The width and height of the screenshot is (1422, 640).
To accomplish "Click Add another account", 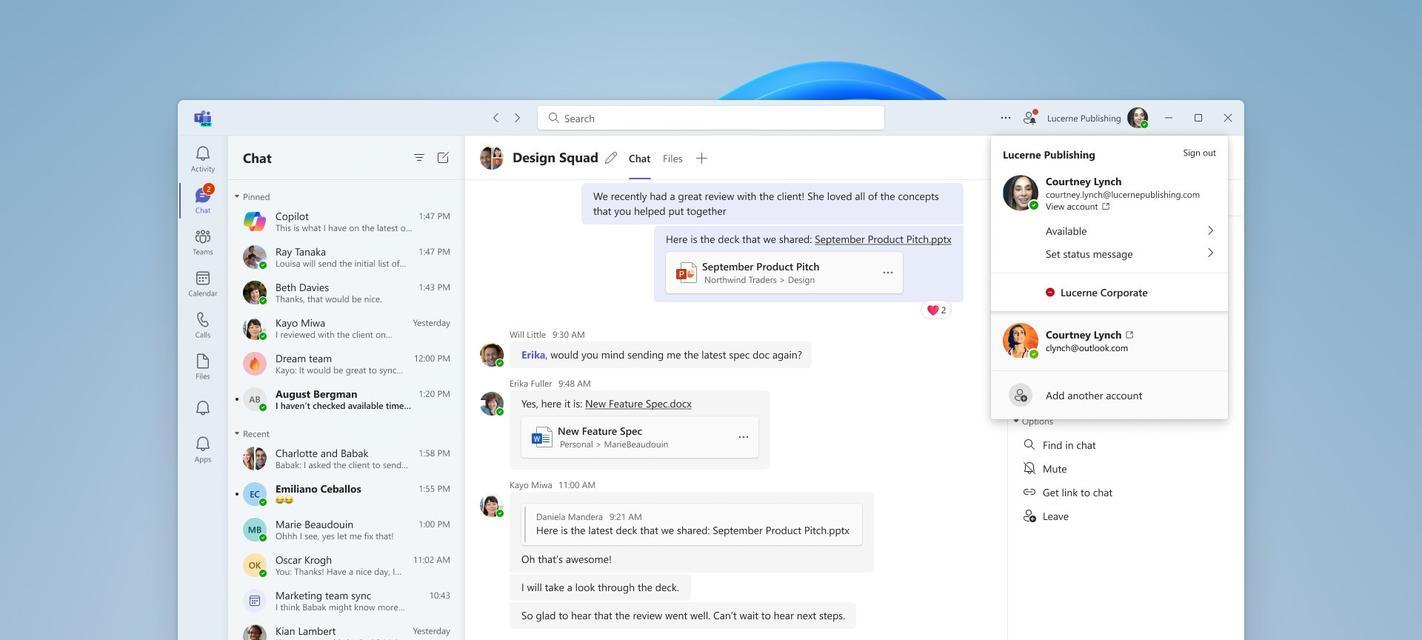I will click(x=1109, y=396).
